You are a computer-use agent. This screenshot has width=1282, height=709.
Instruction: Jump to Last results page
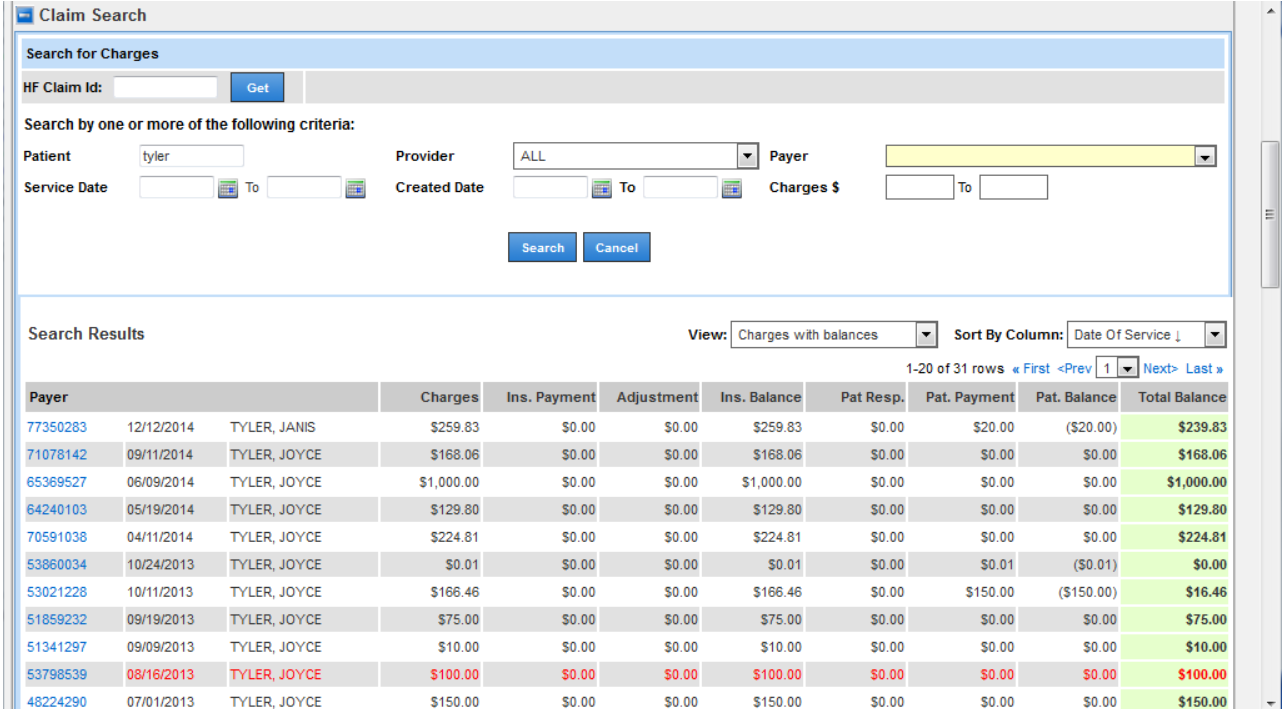[1204, 369]
